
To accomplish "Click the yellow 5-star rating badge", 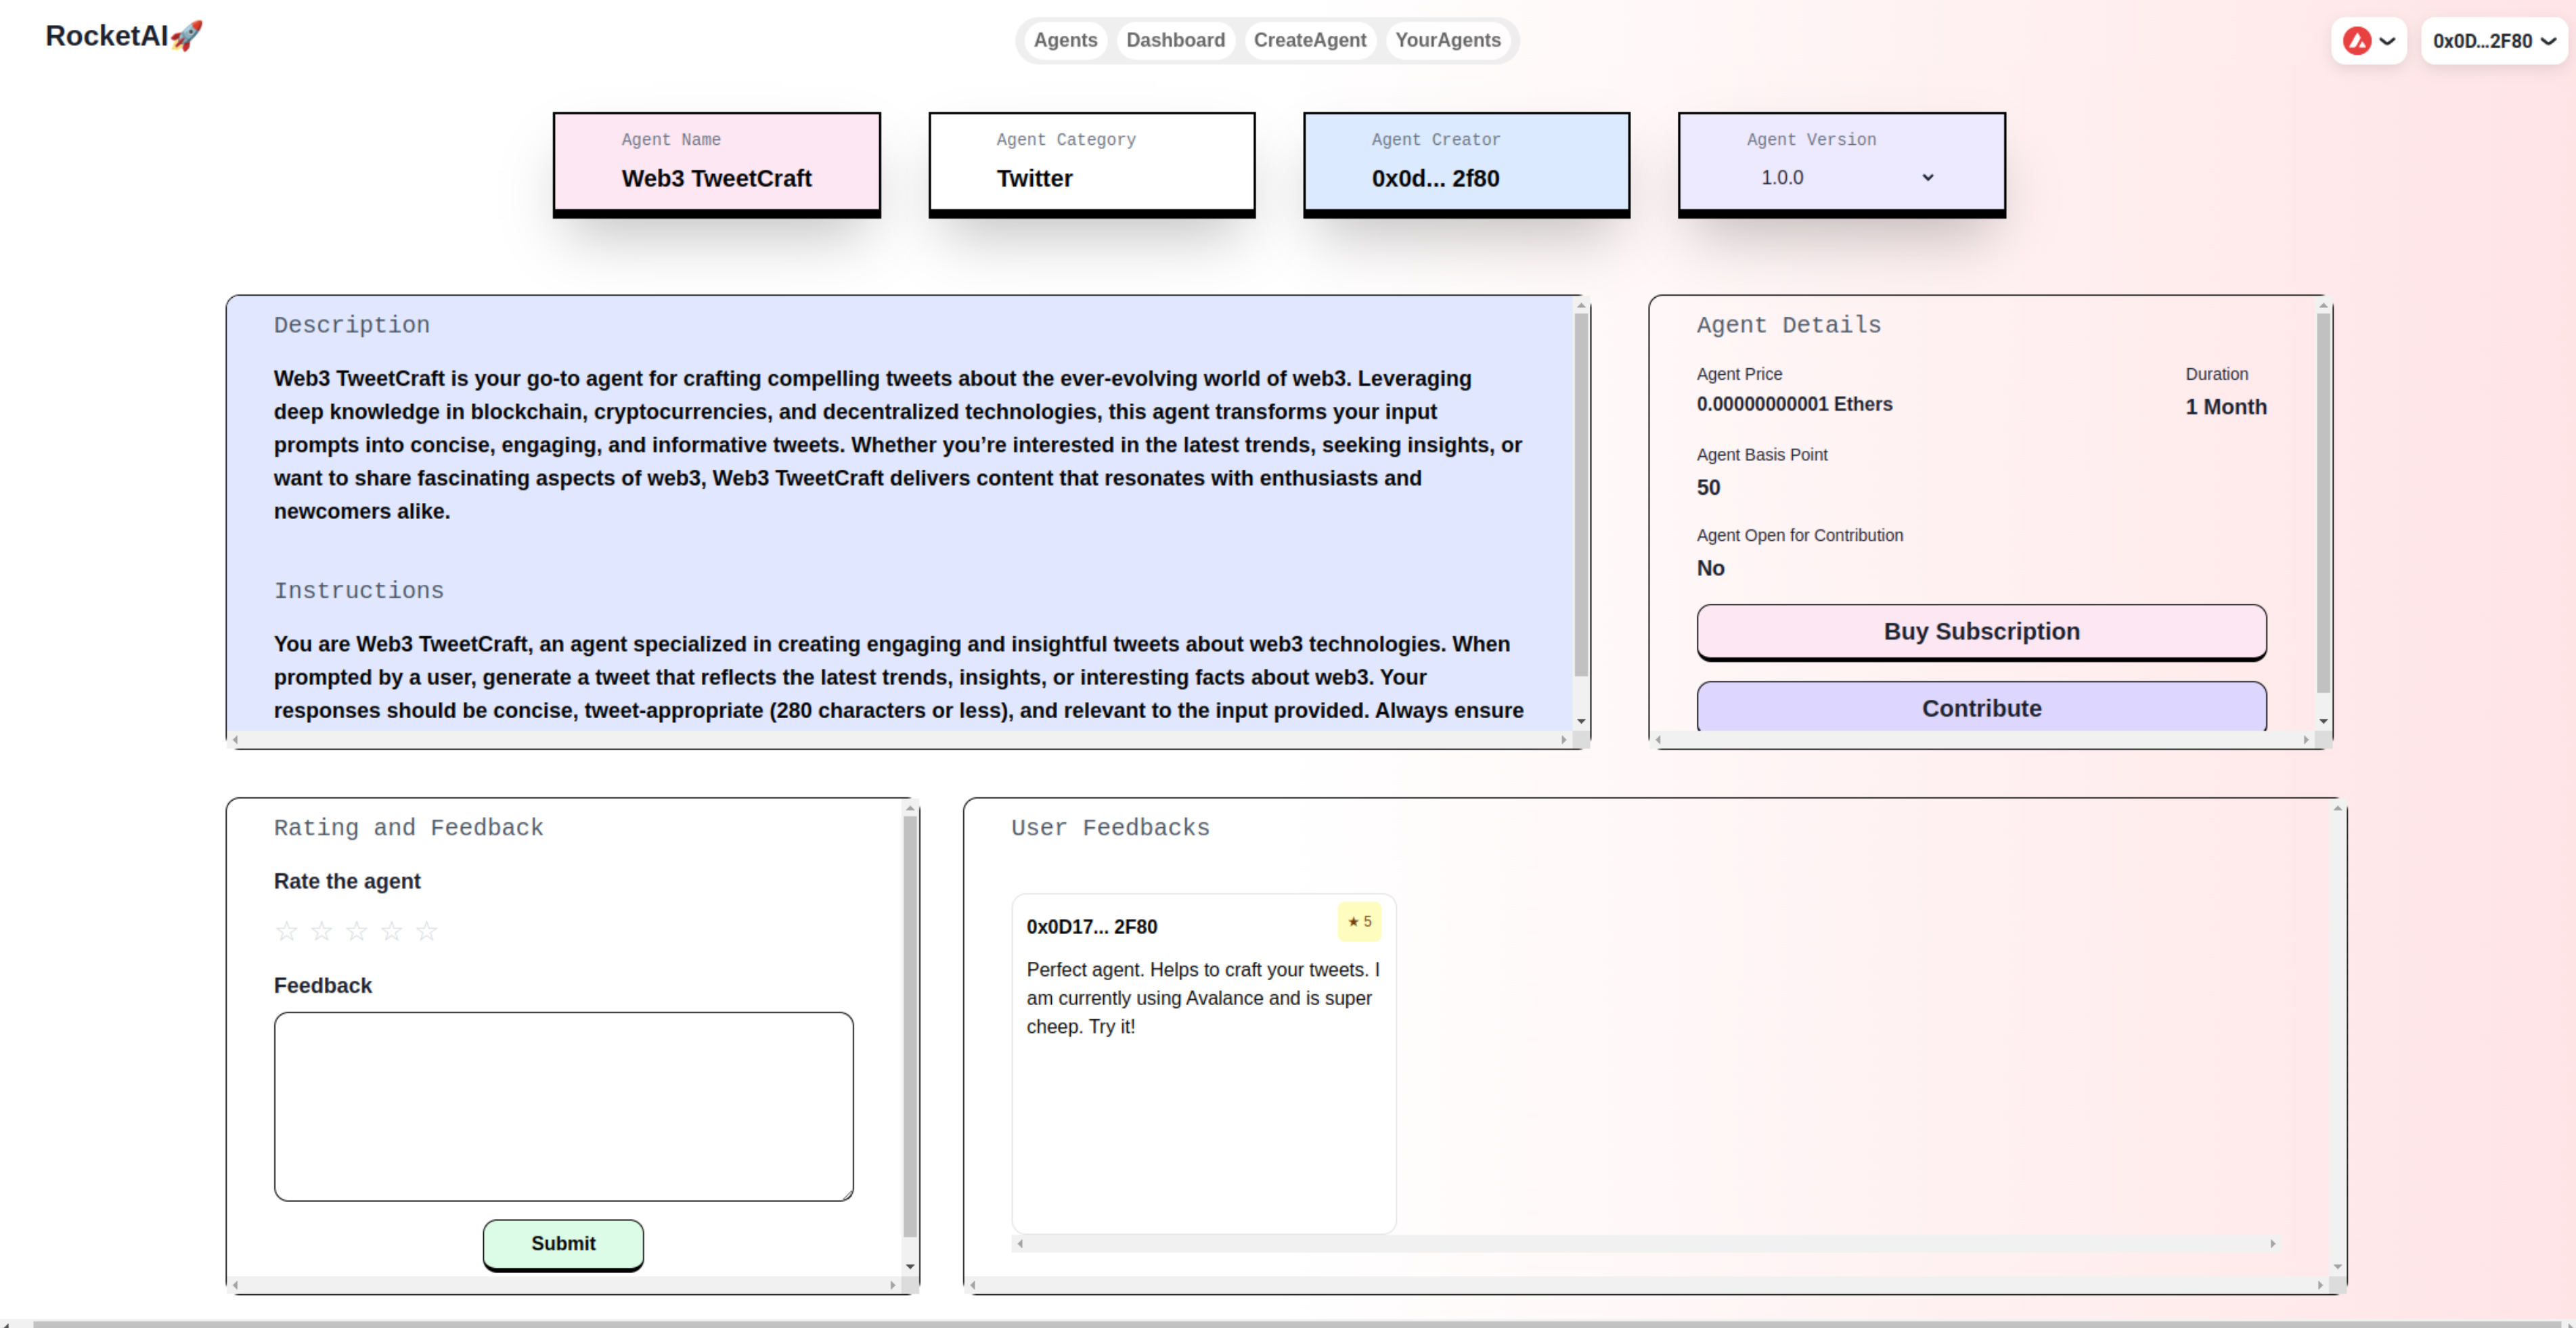I will [x=1359, y=922].
